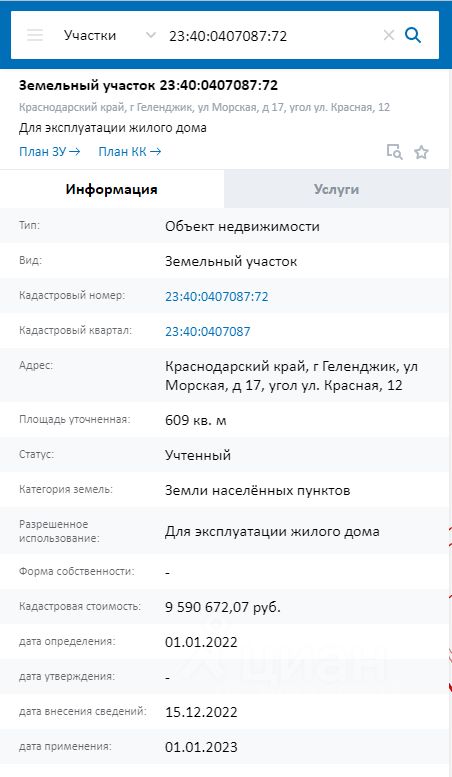Click the Статус value Учтенный
Screen dimensions: 452x777
click(198, 455)
